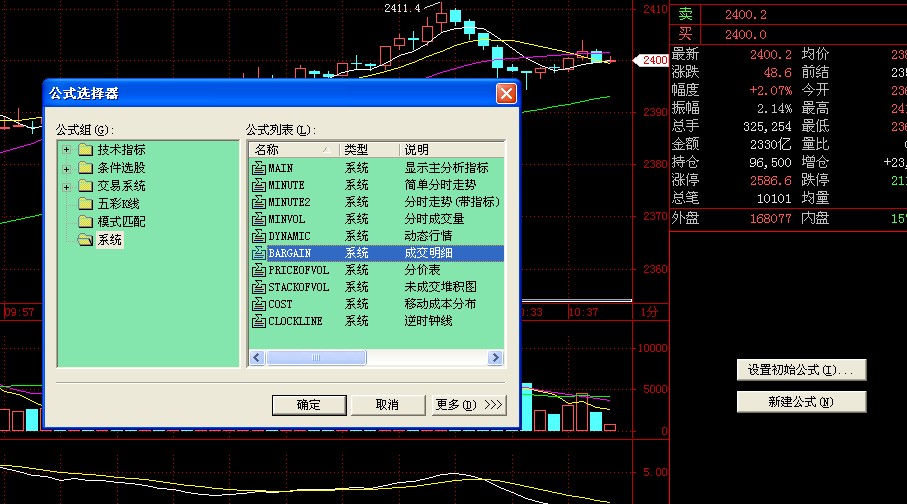Click the 取消 button
This screenshot has height=504, width=907.
(x=387, y=404)
